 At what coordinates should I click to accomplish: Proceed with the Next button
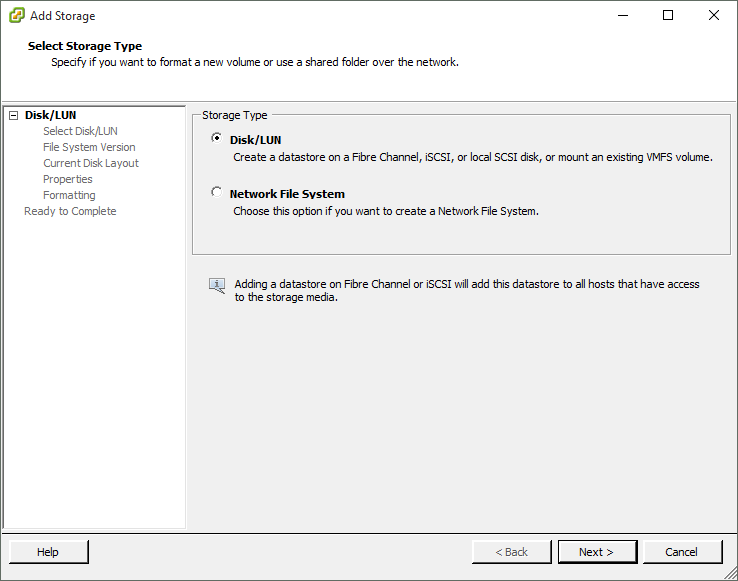pyautogui.click(x=596, y=552)
